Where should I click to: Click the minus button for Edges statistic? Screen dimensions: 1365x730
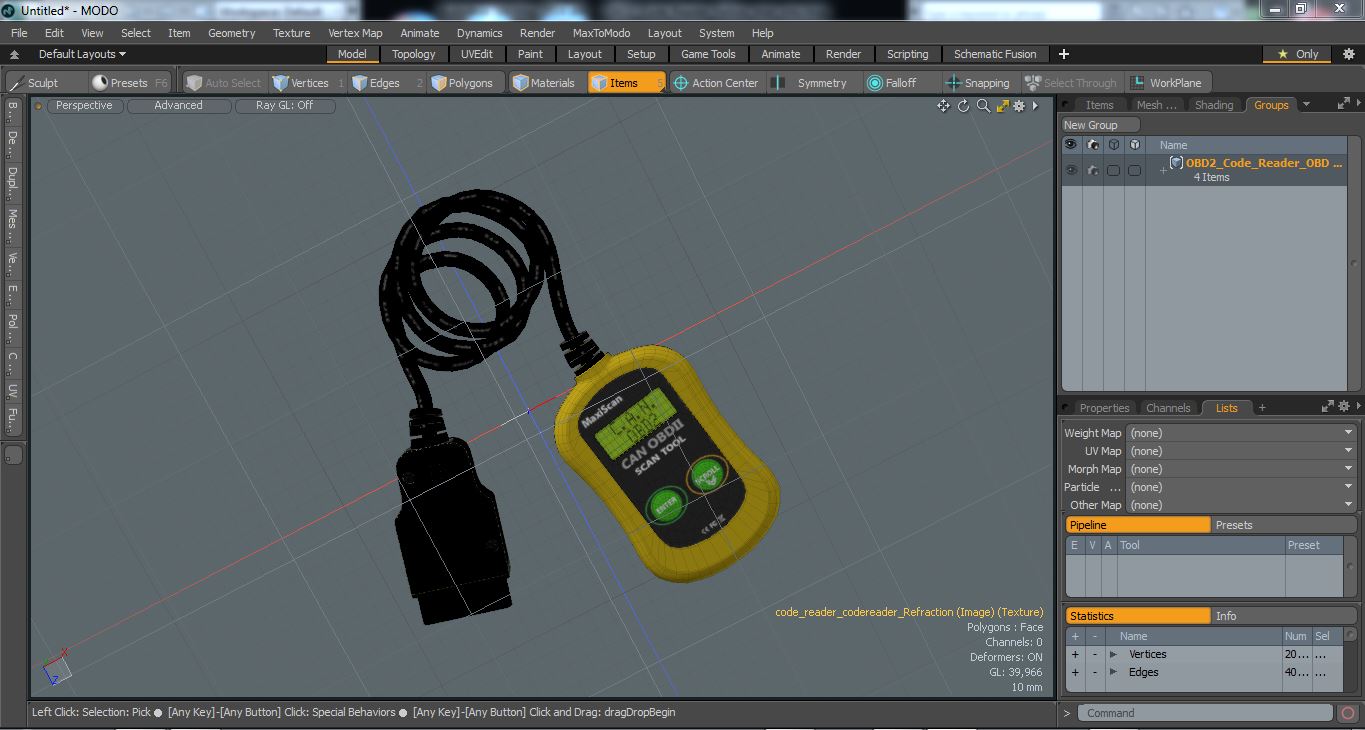click(1095, 672)
